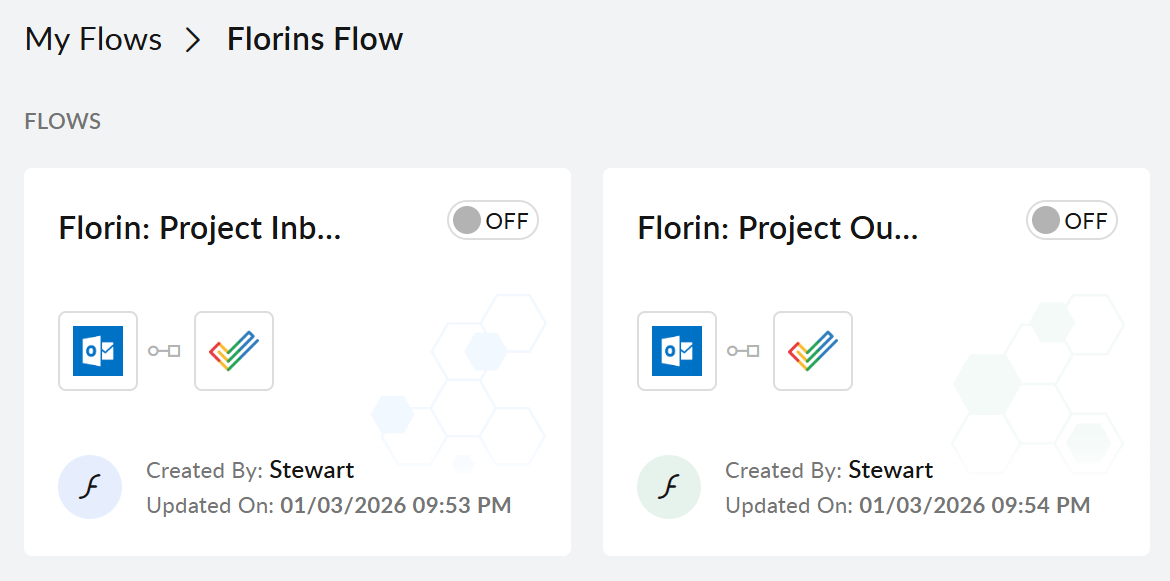Screen dimensions: 1170x581
Task: Click the breadcrumb chevron separator
Action: [194, 40]
